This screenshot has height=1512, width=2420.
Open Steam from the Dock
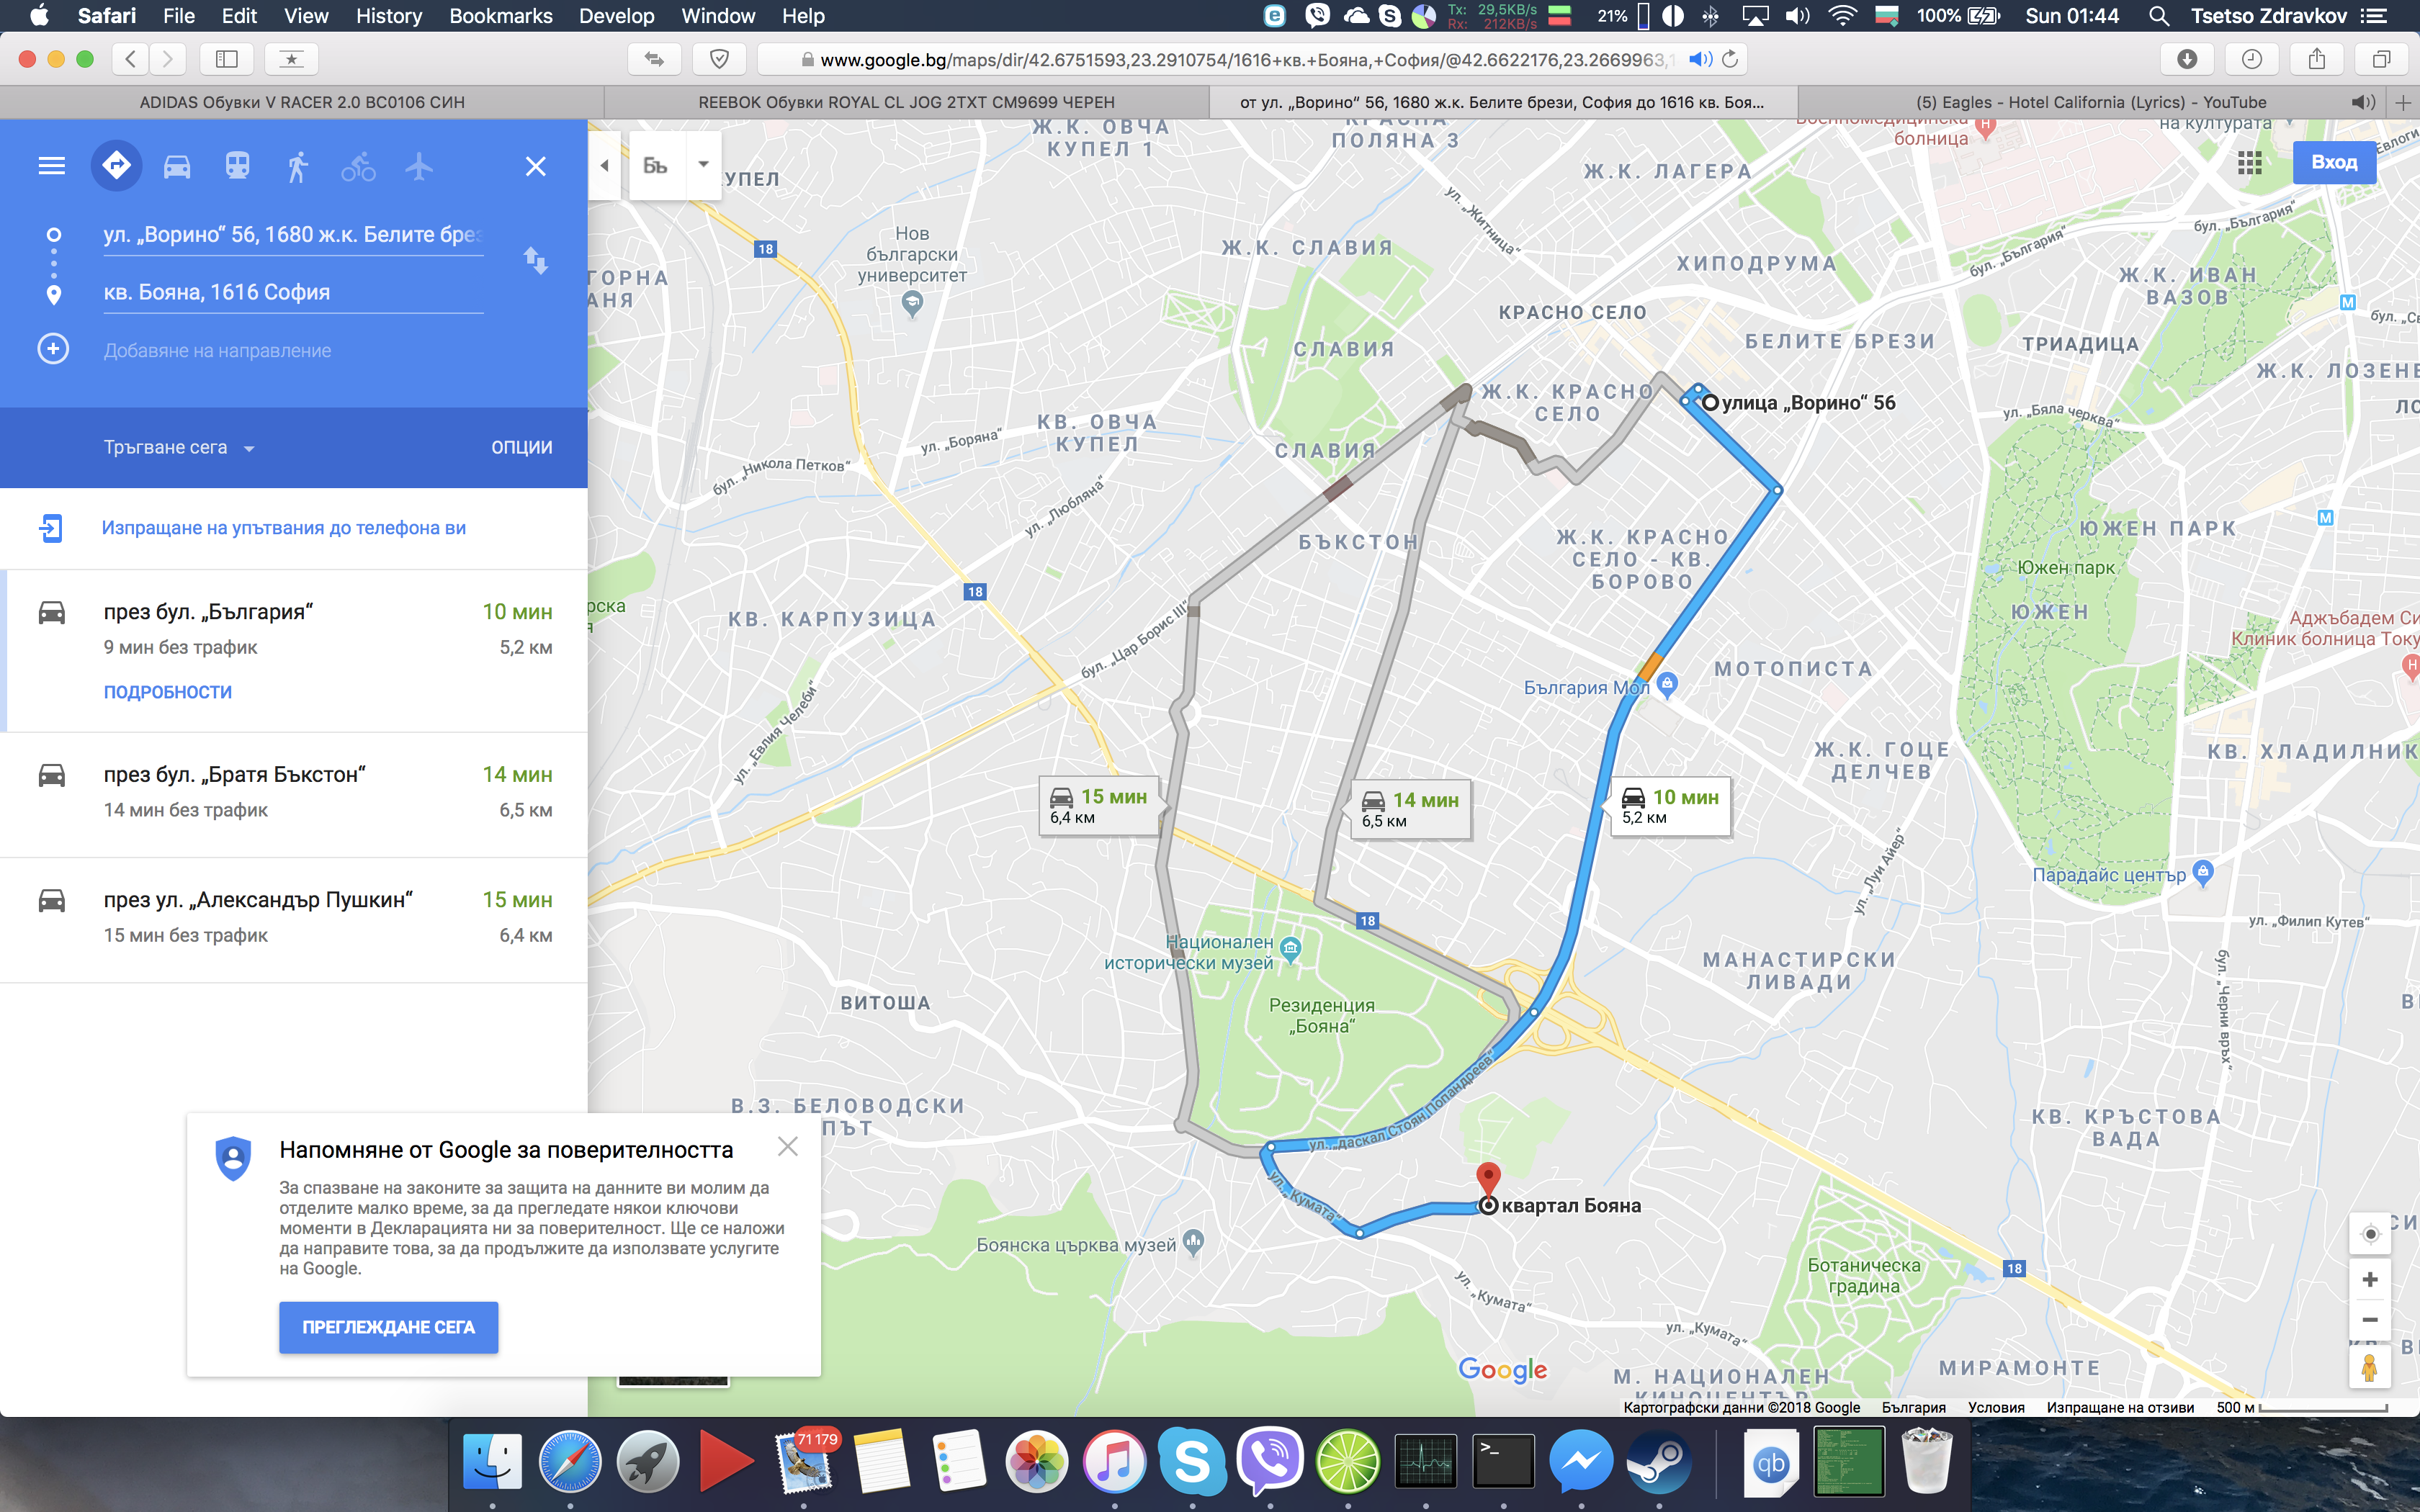tap(1659, 1461)
